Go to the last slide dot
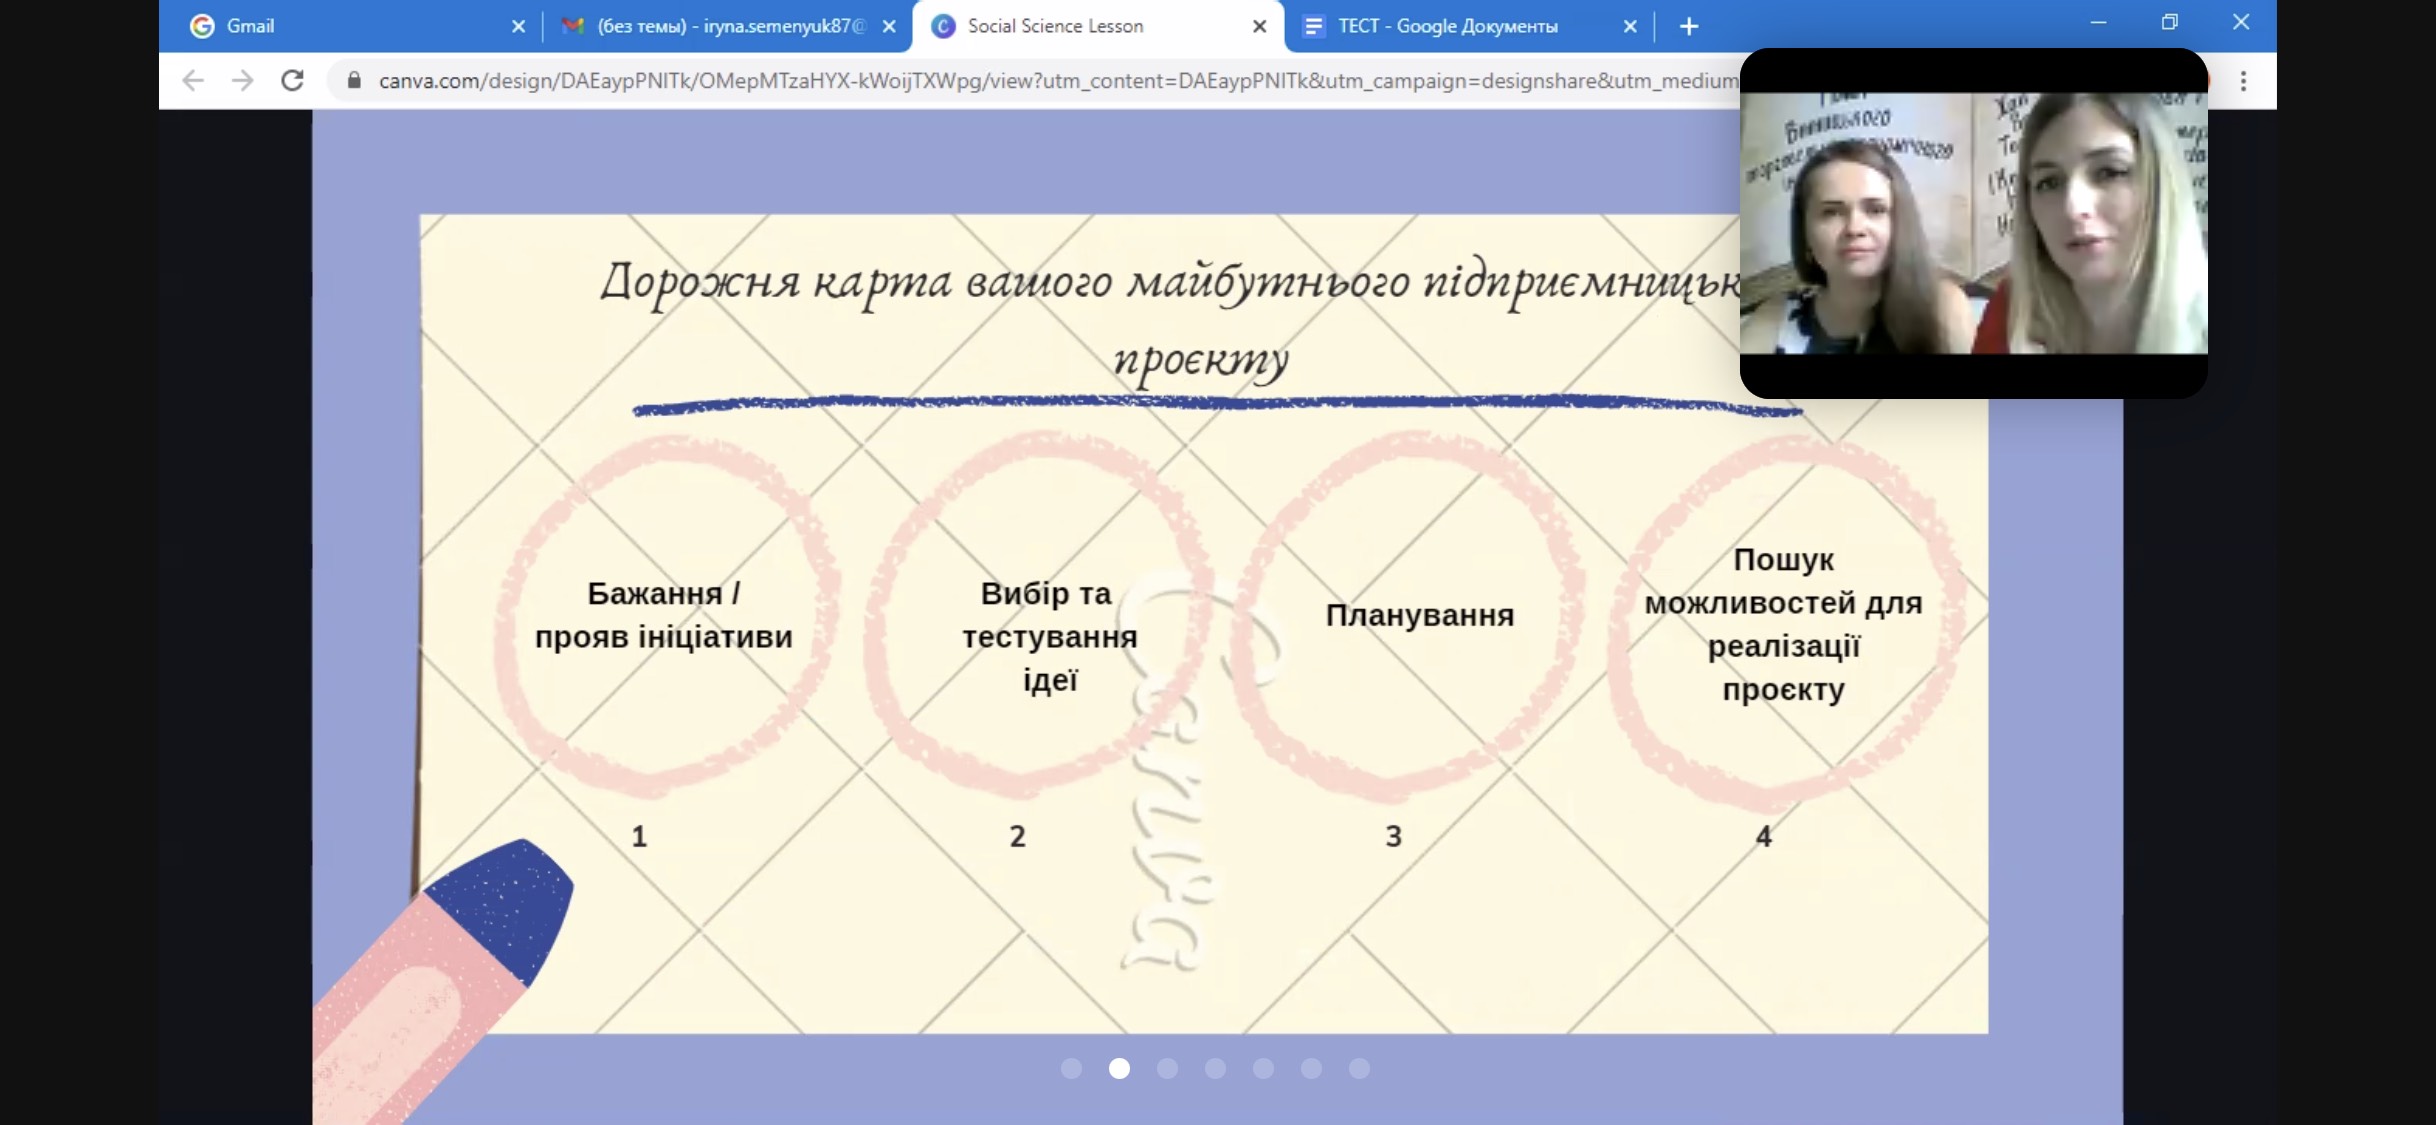Viewport: 2436px width, 1125px height. 1359,1069
